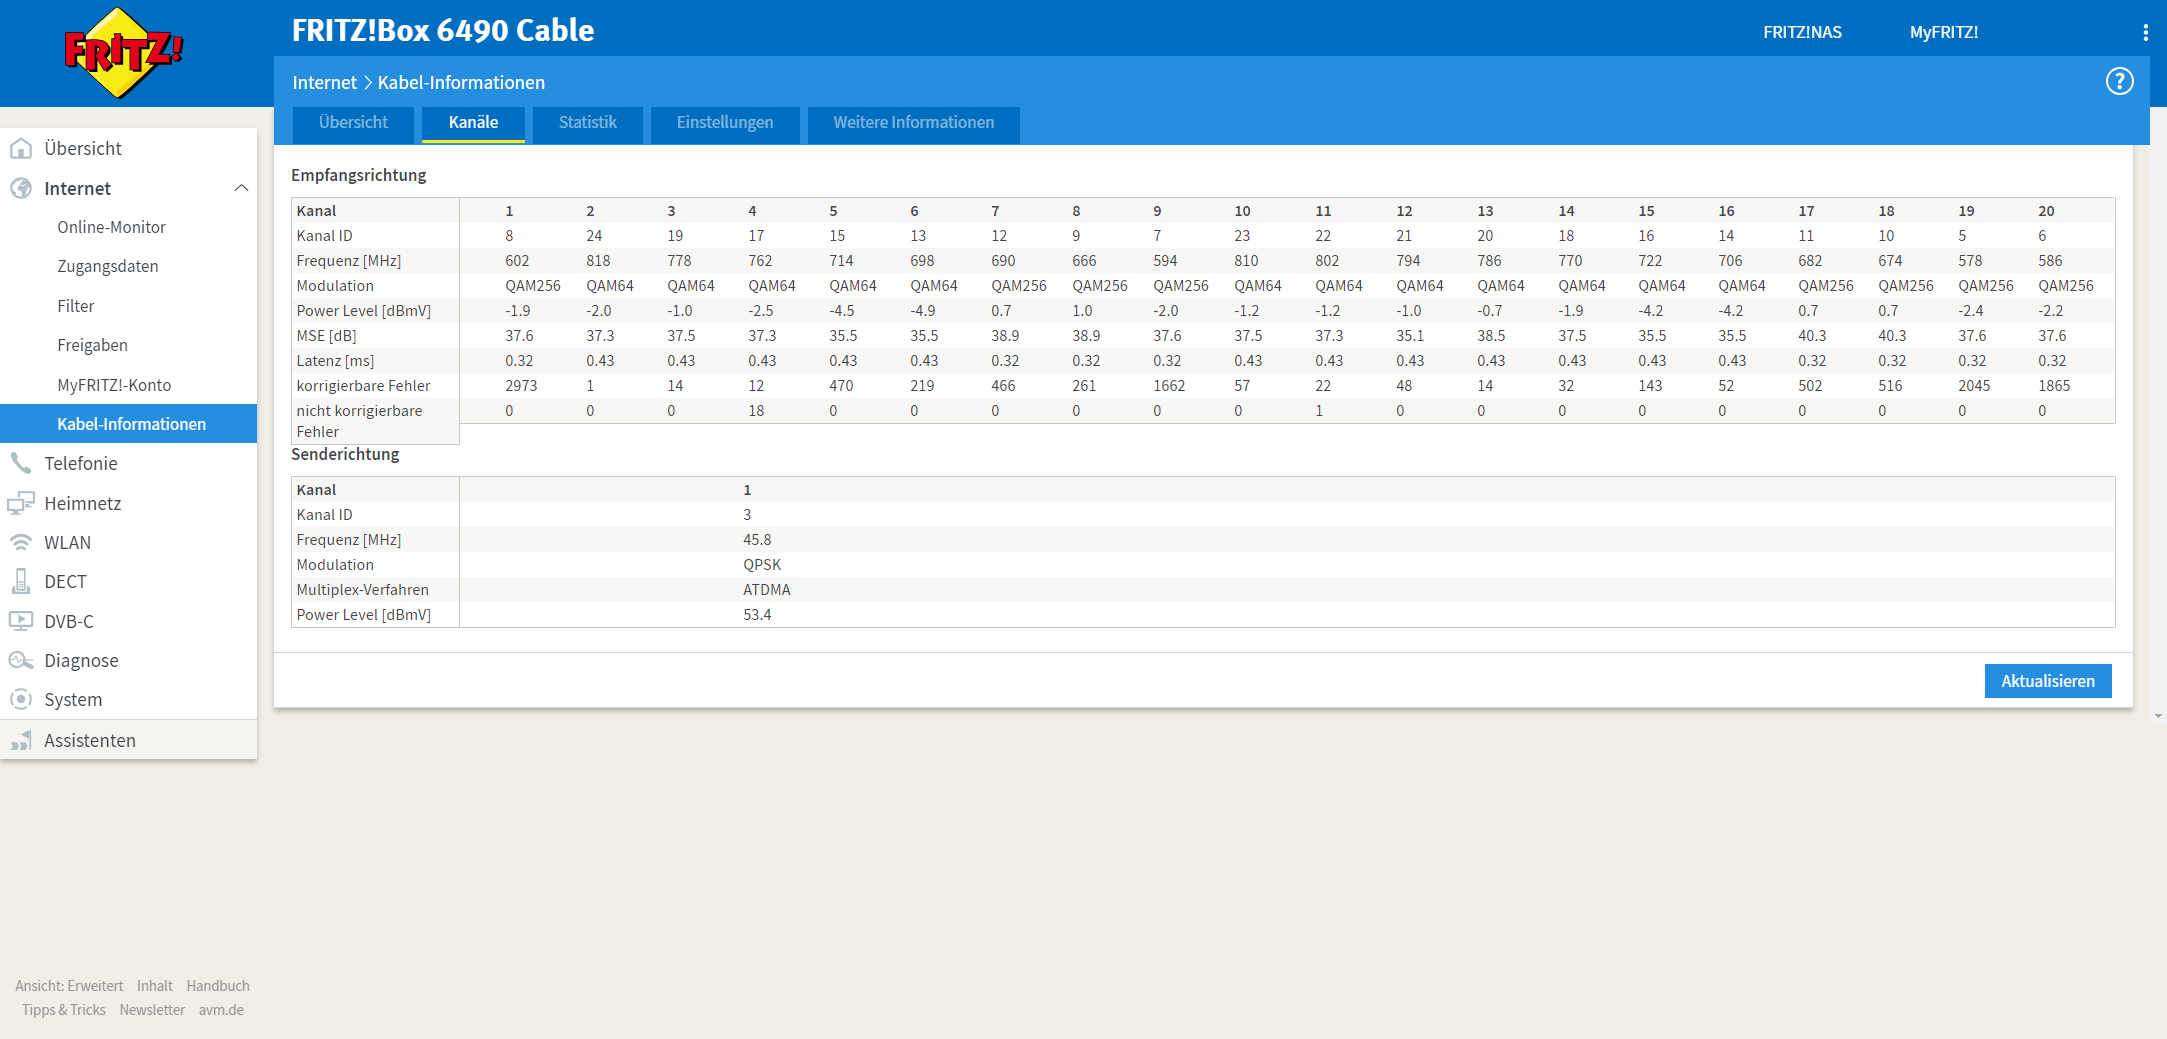Click the QPSK modulation value
This screenshot has width=2167, height=1039.
762,565
